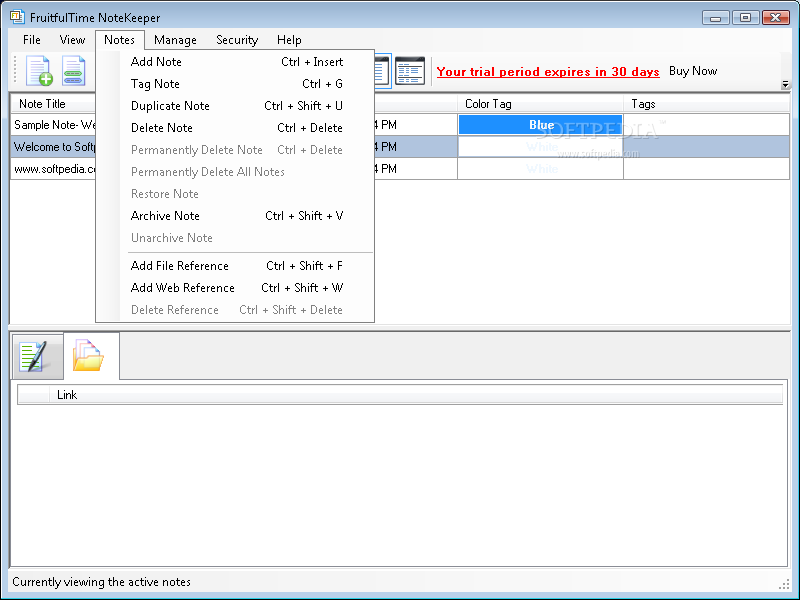Click the trial period expires link
Screen dimensions: 800x600
(548, 71)
